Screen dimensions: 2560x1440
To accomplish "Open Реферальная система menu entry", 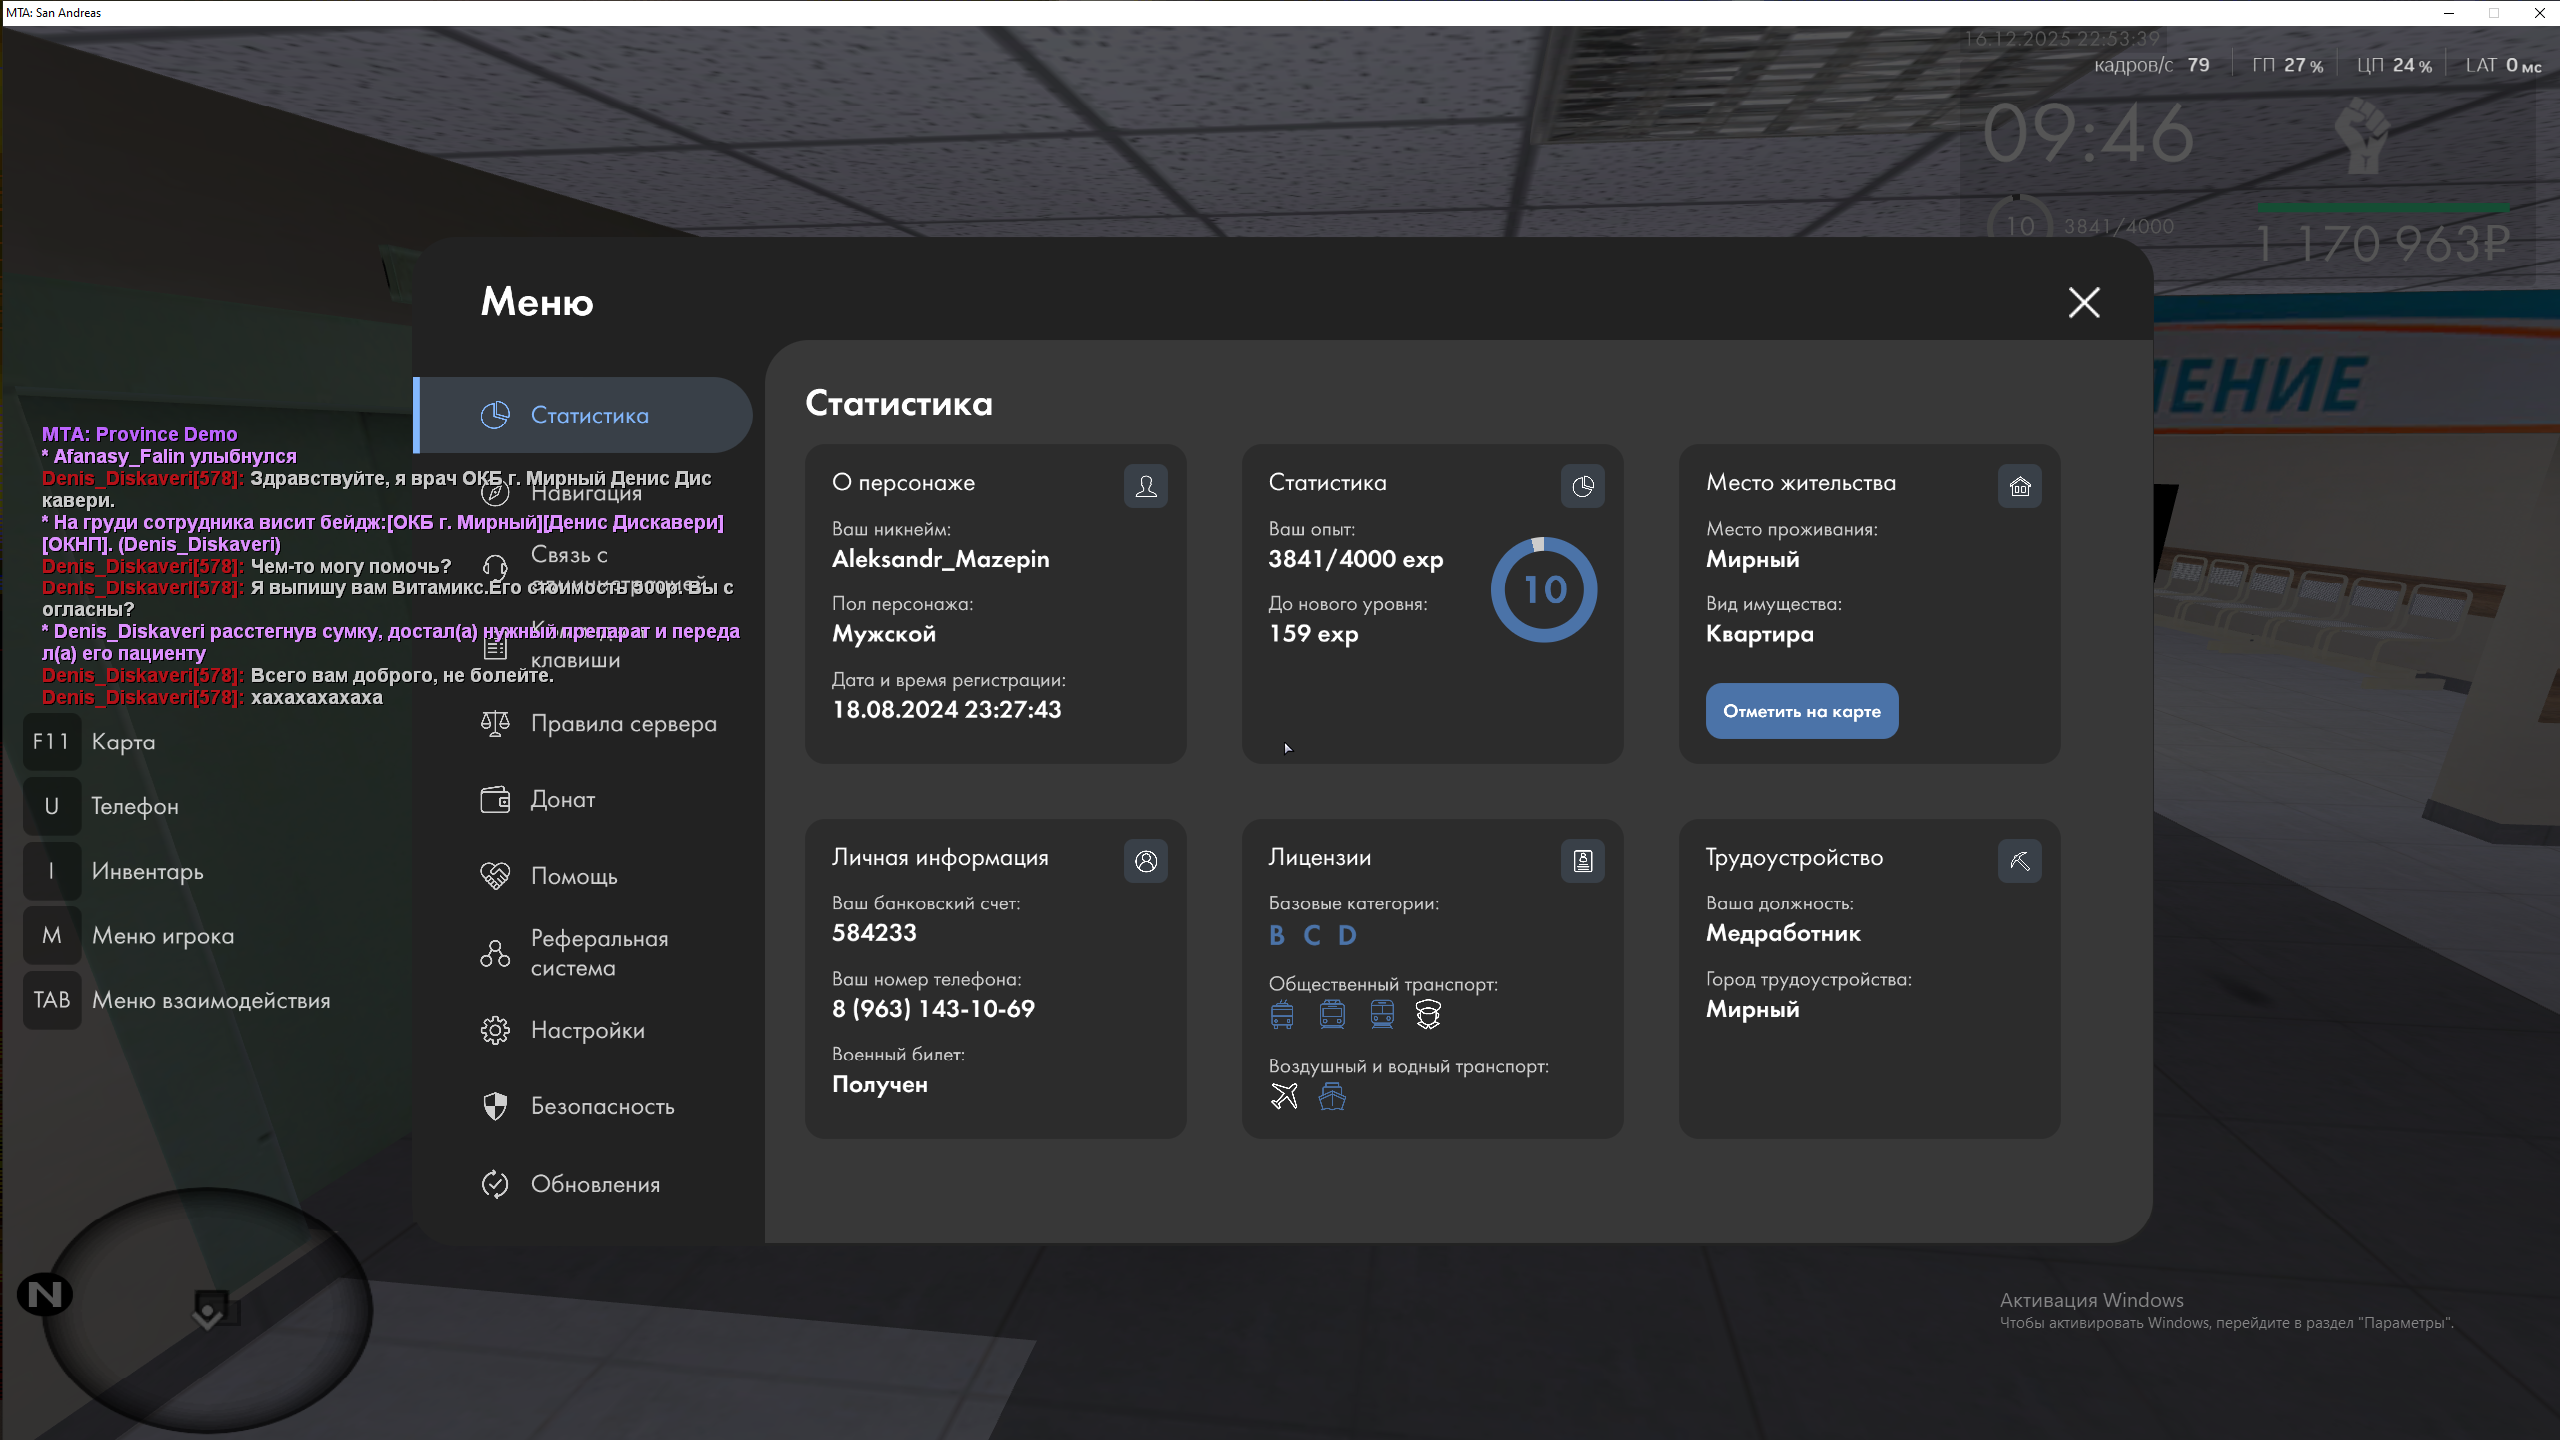I will 598,953.
